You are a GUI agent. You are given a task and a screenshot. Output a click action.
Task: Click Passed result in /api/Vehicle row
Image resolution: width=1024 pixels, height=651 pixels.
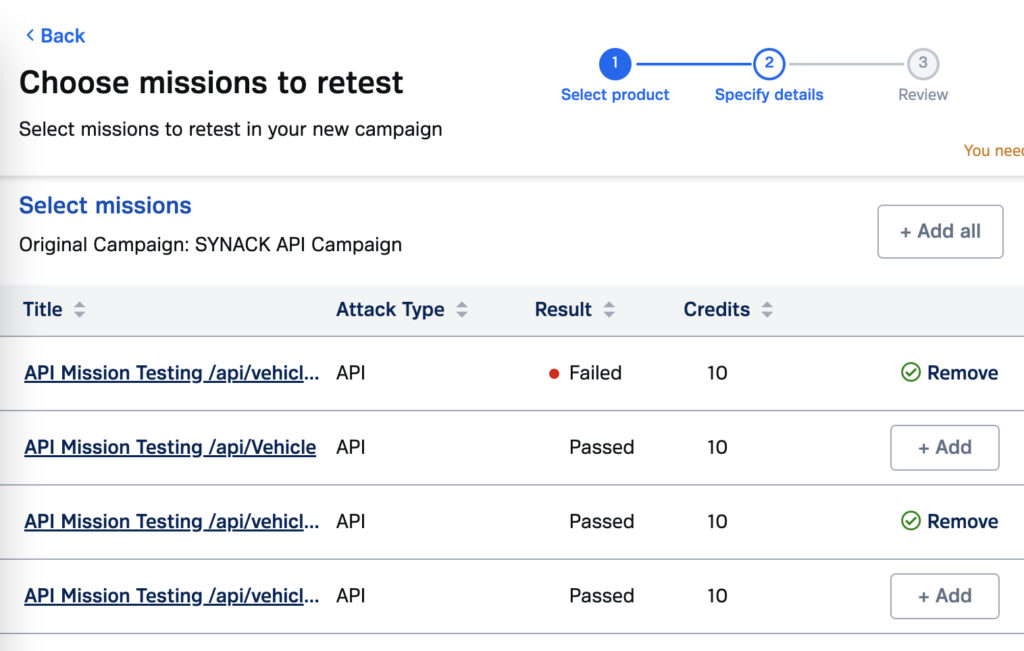(x=601, y=447)
